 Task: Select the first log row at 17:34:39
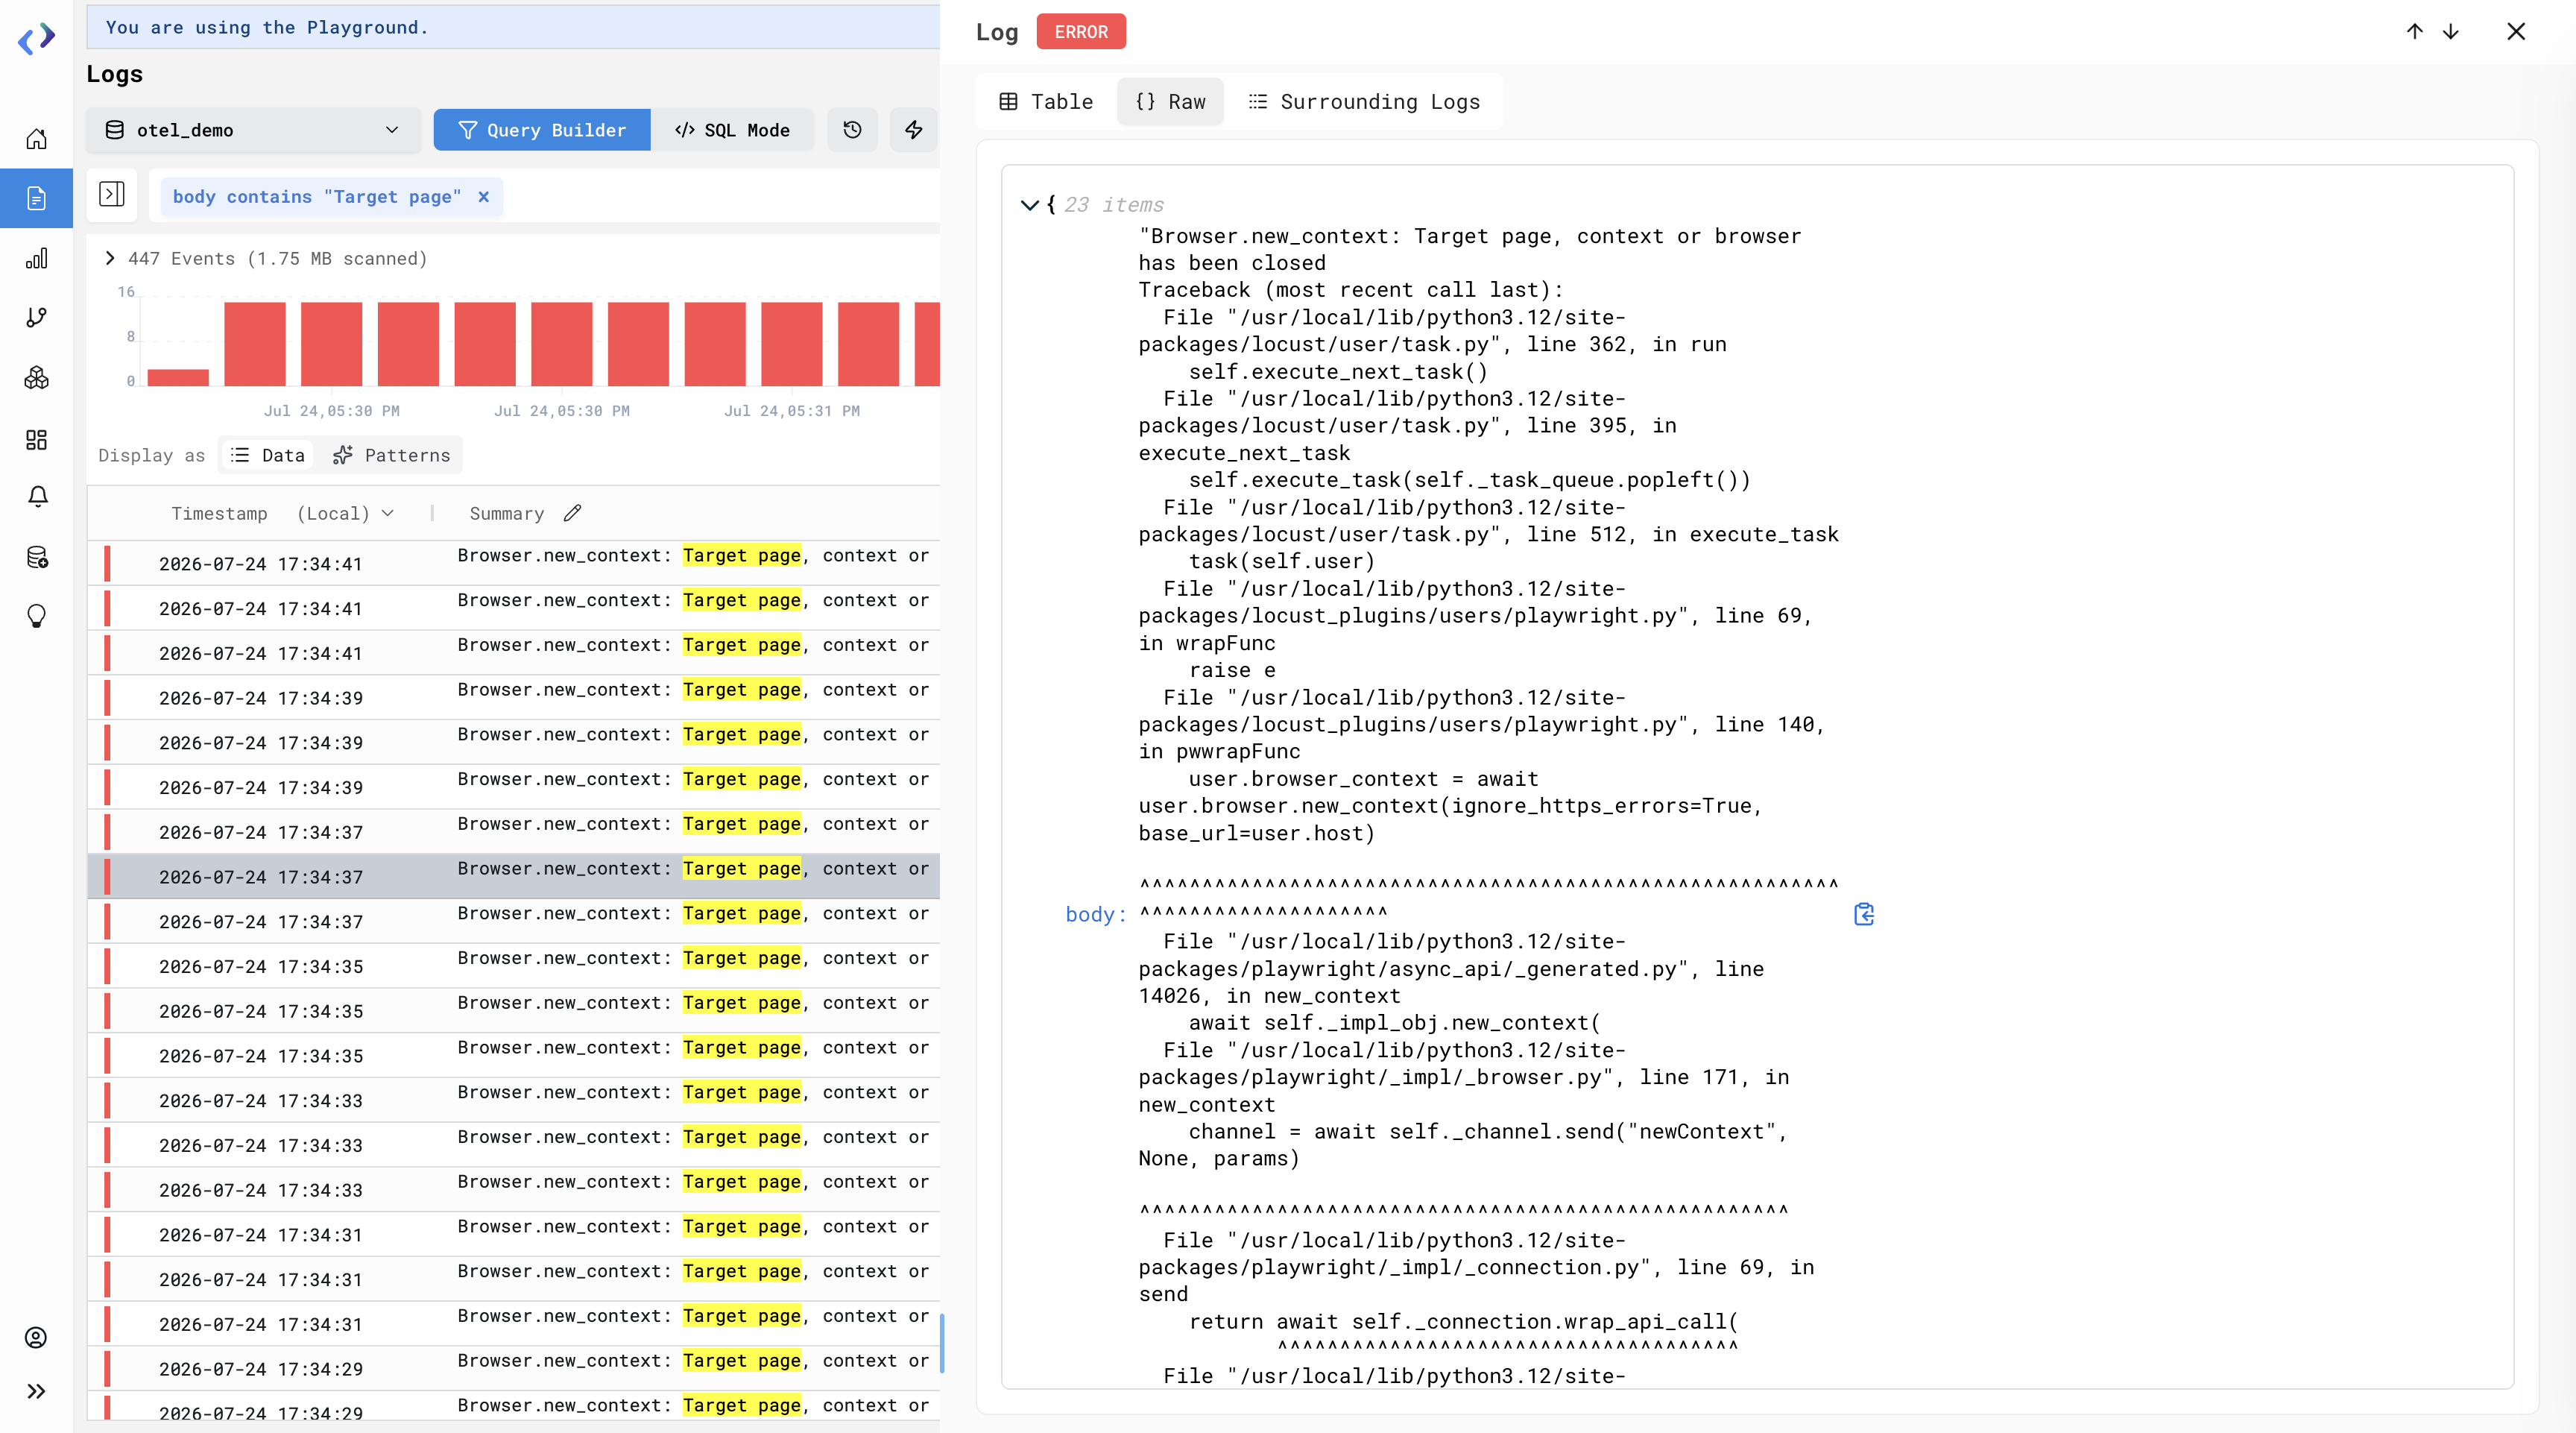513,697
